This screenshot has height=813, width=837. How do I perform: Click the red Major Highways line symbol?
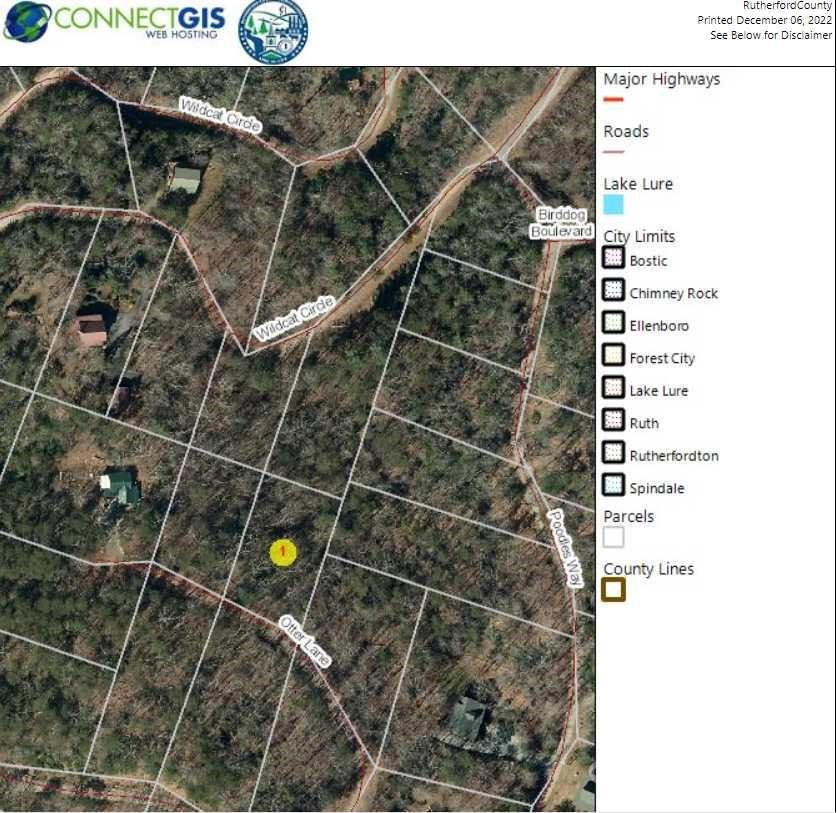(x=614, y=100)
